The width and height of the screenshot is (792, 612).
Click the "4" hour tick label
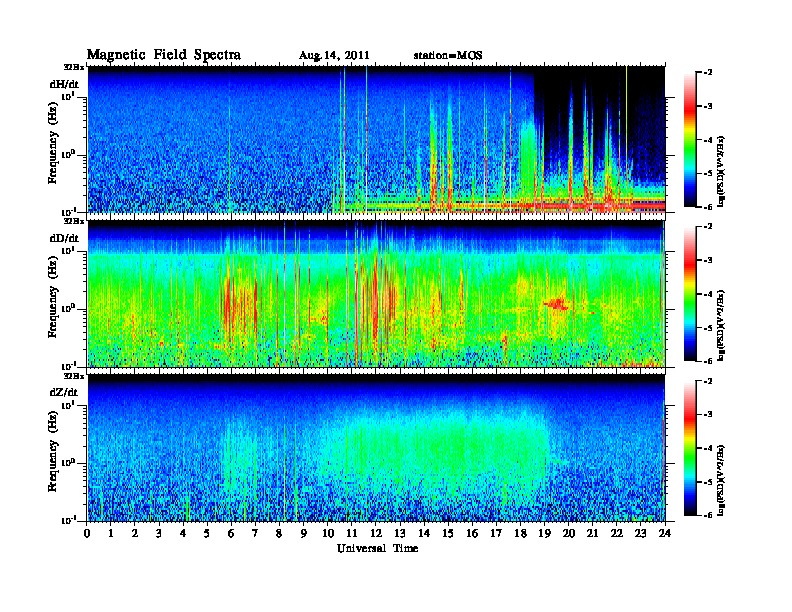(x=183, y=534)
